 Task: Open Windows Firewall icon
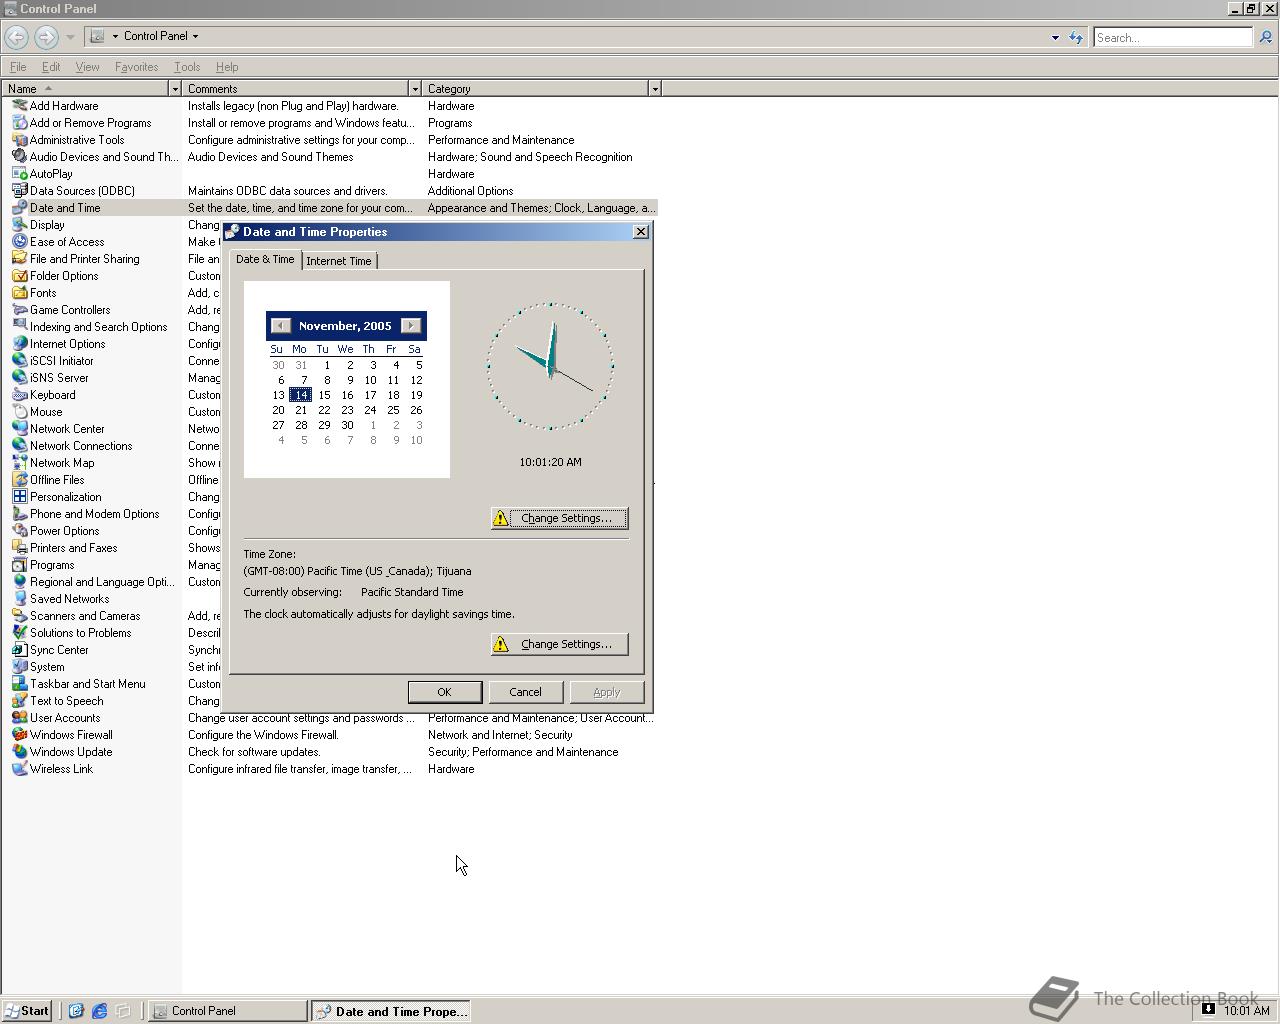pyautogui.click(x=19, y=735)
